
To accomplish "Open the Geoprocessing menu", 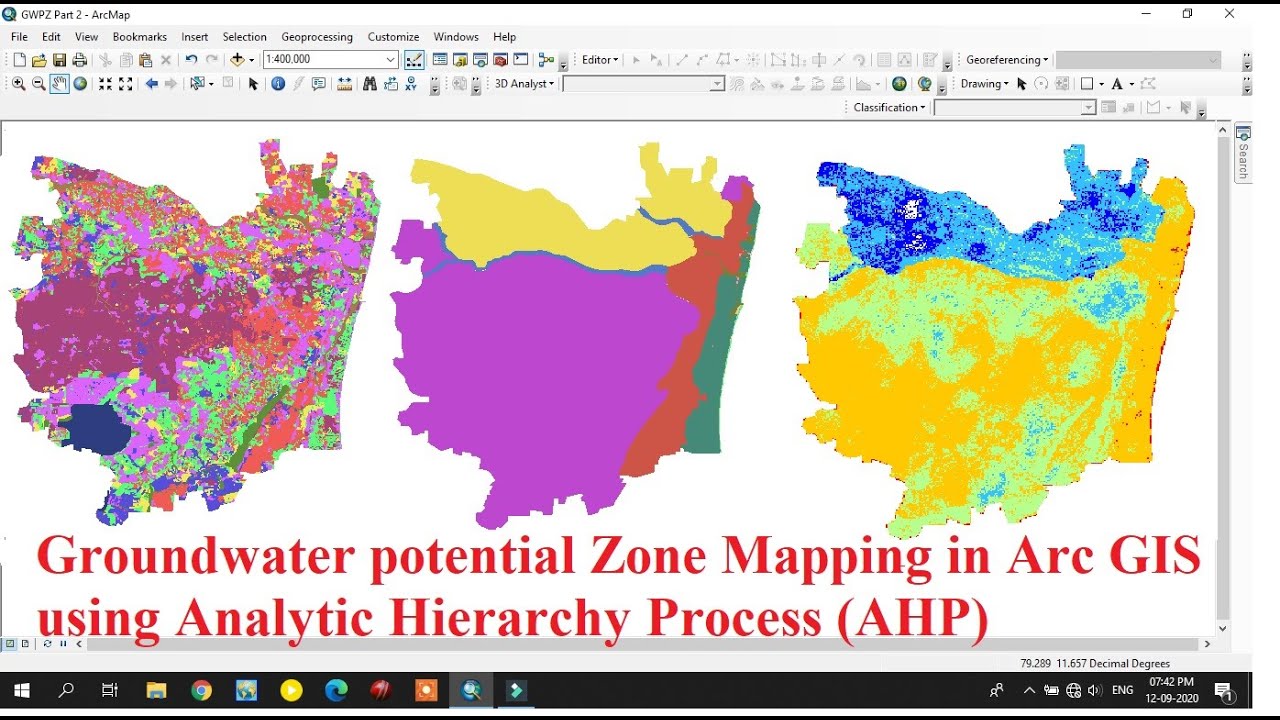I will (x=317, y=37).
